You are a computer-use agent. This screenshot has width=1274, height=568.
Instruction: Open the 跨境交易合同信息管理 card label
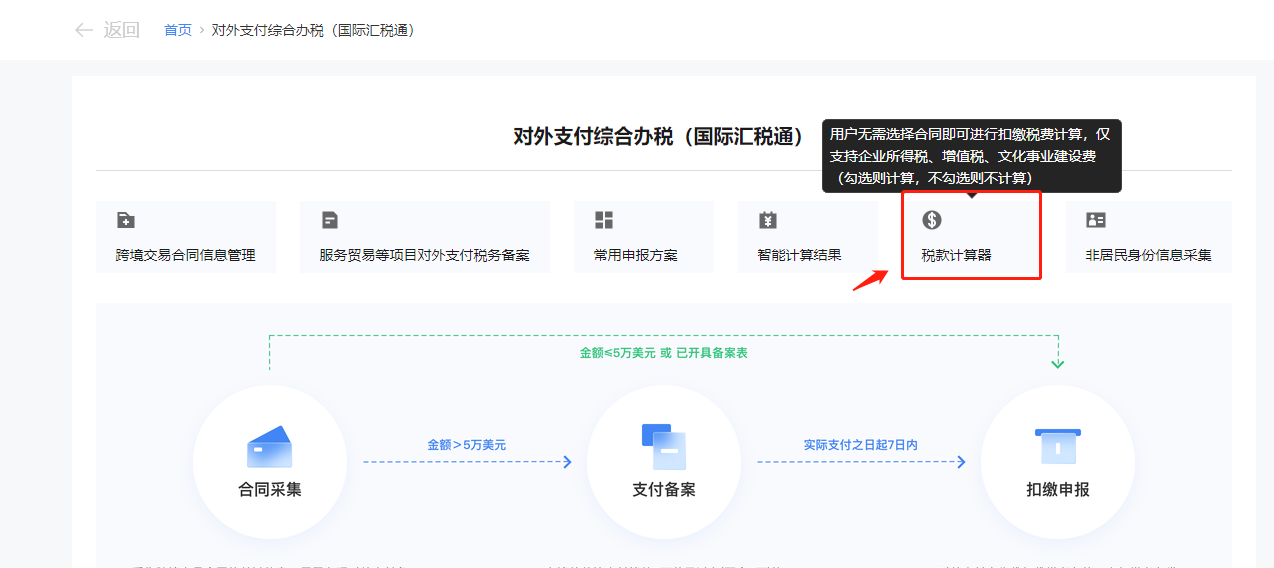point(185,255)
